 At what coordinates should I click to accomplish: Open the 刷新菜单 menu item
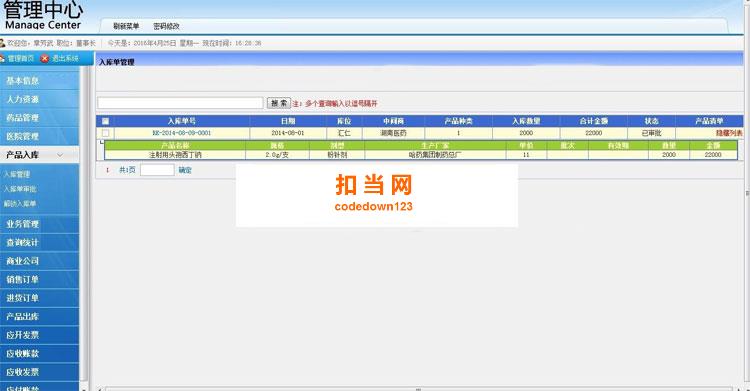point(126,26)
